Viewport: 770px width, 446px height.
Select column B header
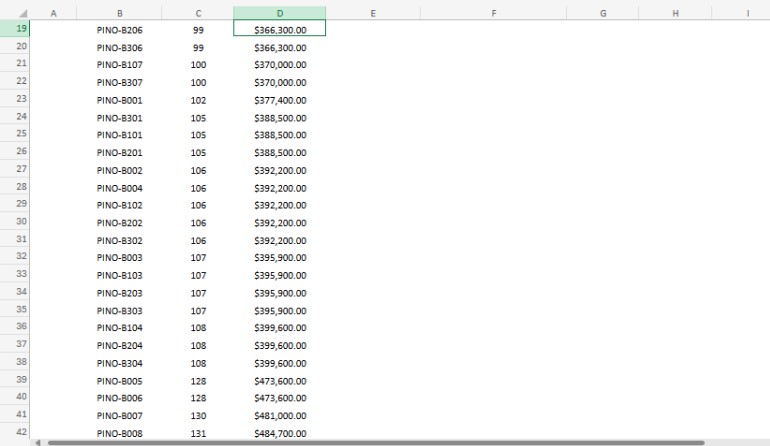click(119, 13)
